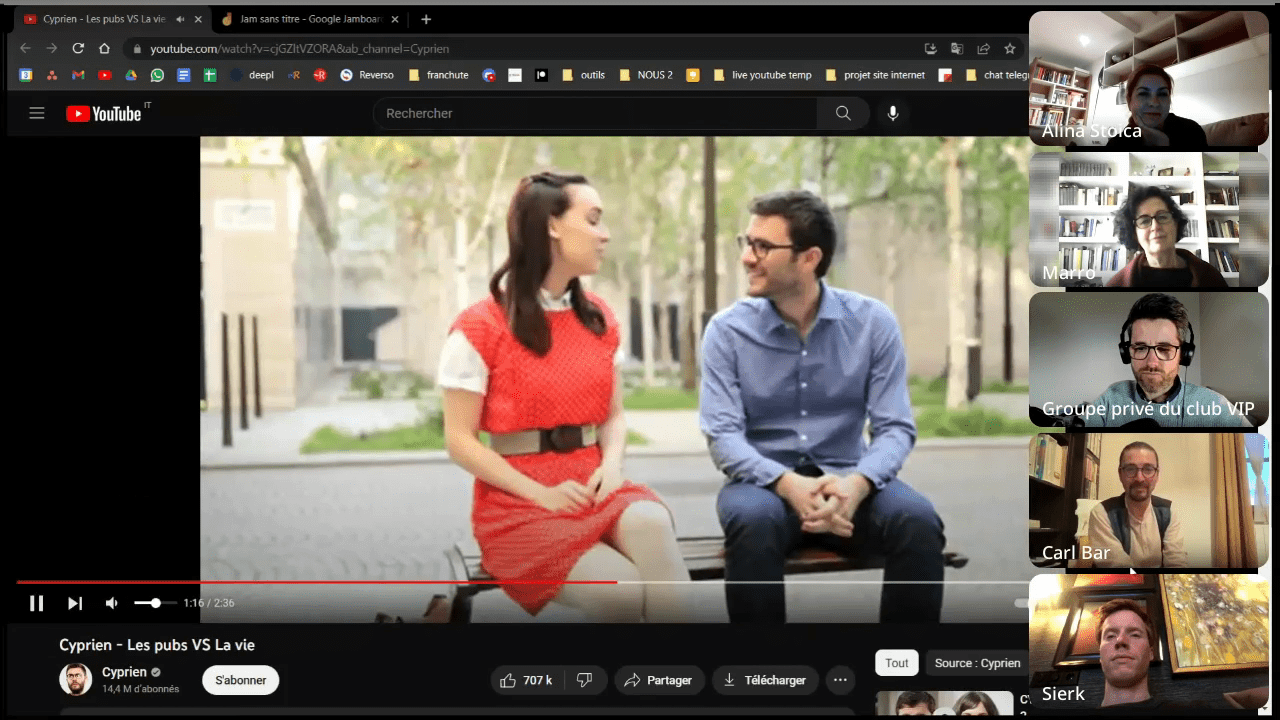Close the Jamboard tab
Image resolution: width=1280 pixels, height=720 pixels.
396,19
